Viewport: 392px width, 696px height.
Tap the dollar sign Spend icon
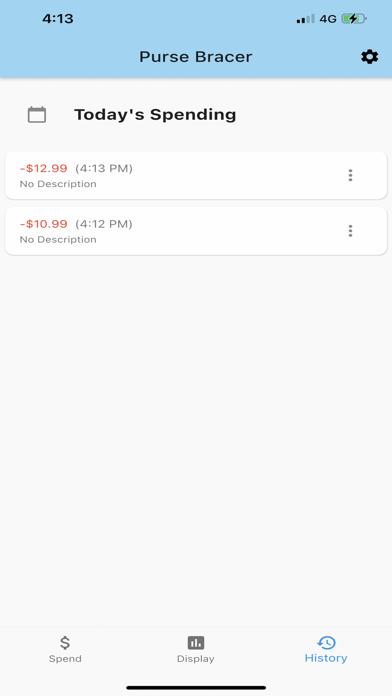pos(65,642)
